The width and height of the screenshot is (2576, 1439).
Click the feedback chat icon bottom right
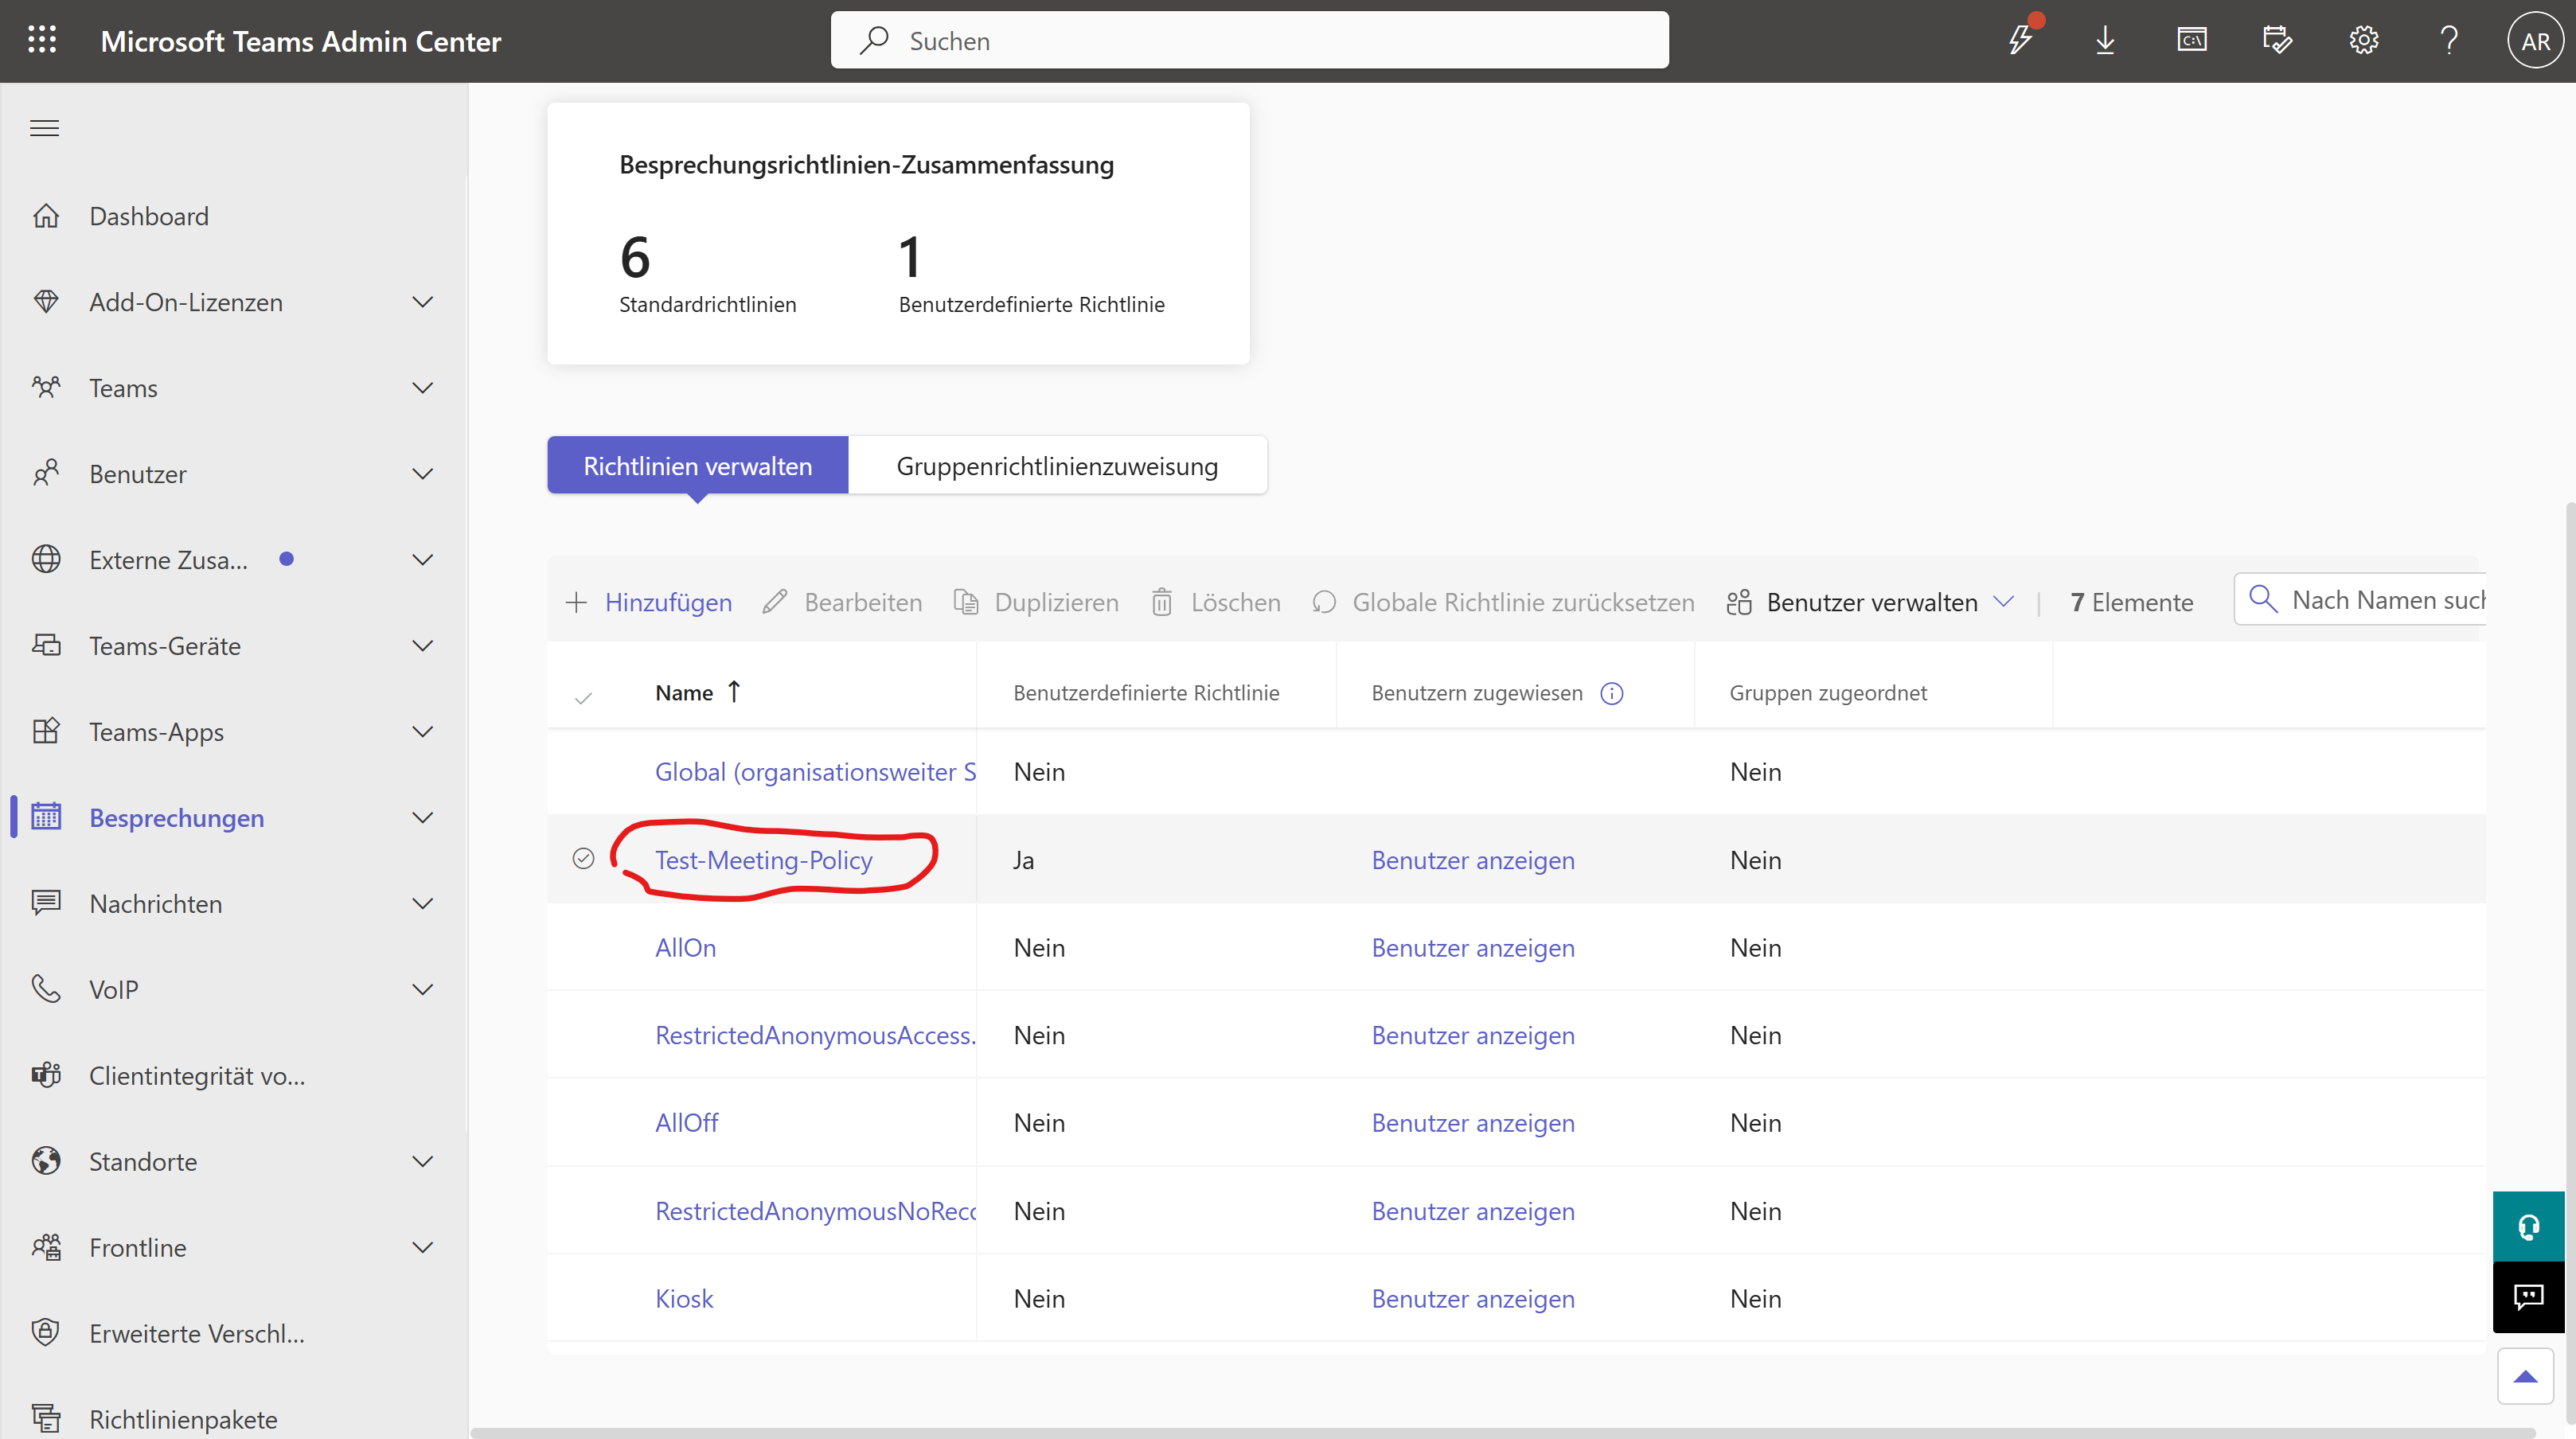[x=2528, y=1297]
